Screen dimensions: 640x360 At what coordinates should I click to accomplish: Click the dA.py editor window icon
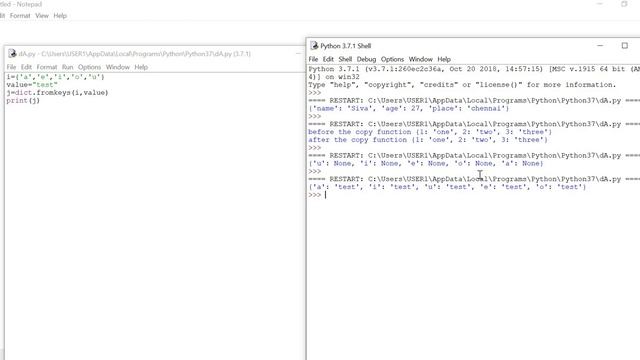click(12, 53)
